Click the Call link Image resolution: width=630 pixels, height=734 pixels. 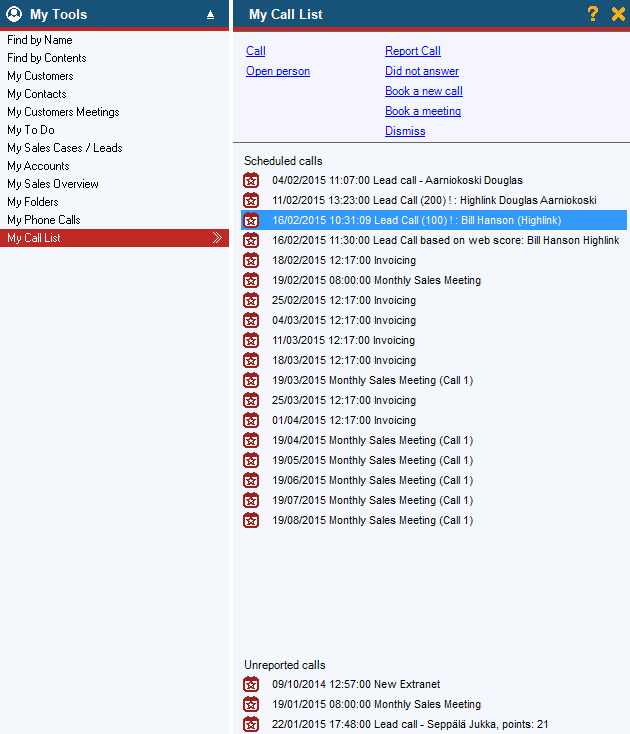click(x=256, y=51)
